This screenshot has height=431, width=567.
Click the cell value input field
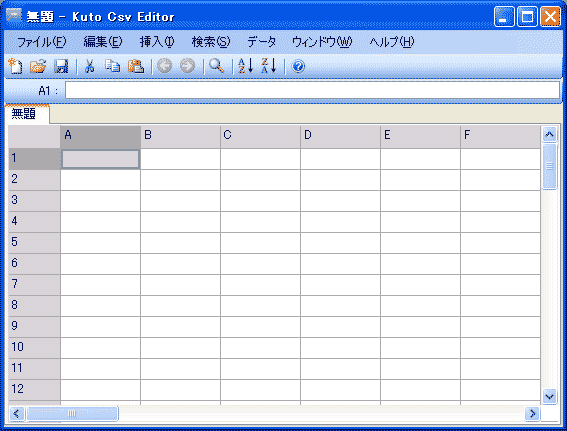[x=312, y=90]
